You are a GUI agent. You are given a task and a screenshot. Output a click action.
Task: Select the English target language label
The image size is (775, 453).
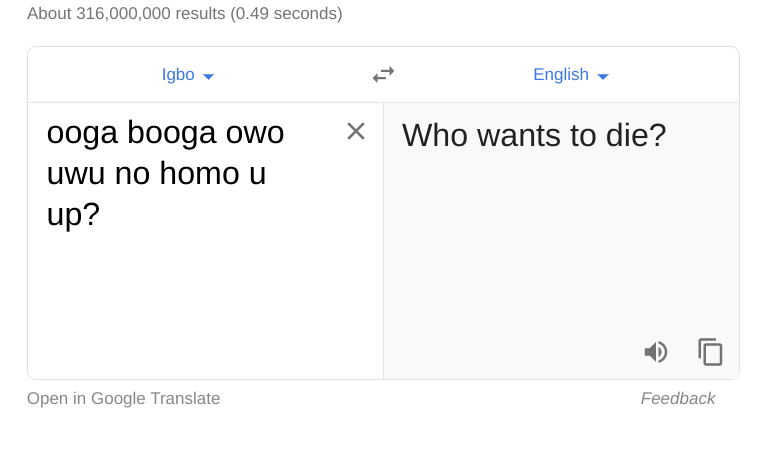click(560, 75)
